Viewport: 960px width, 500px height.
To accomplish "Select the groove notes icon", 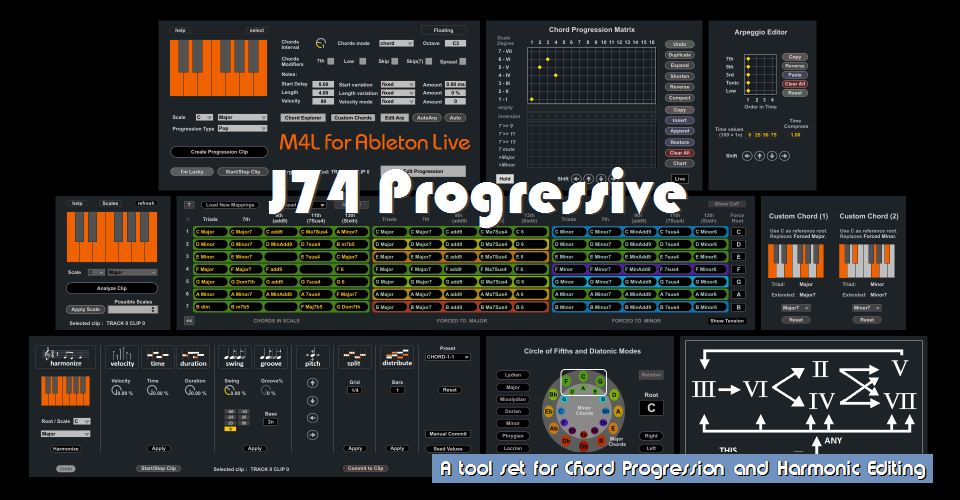I will point(271,357).
